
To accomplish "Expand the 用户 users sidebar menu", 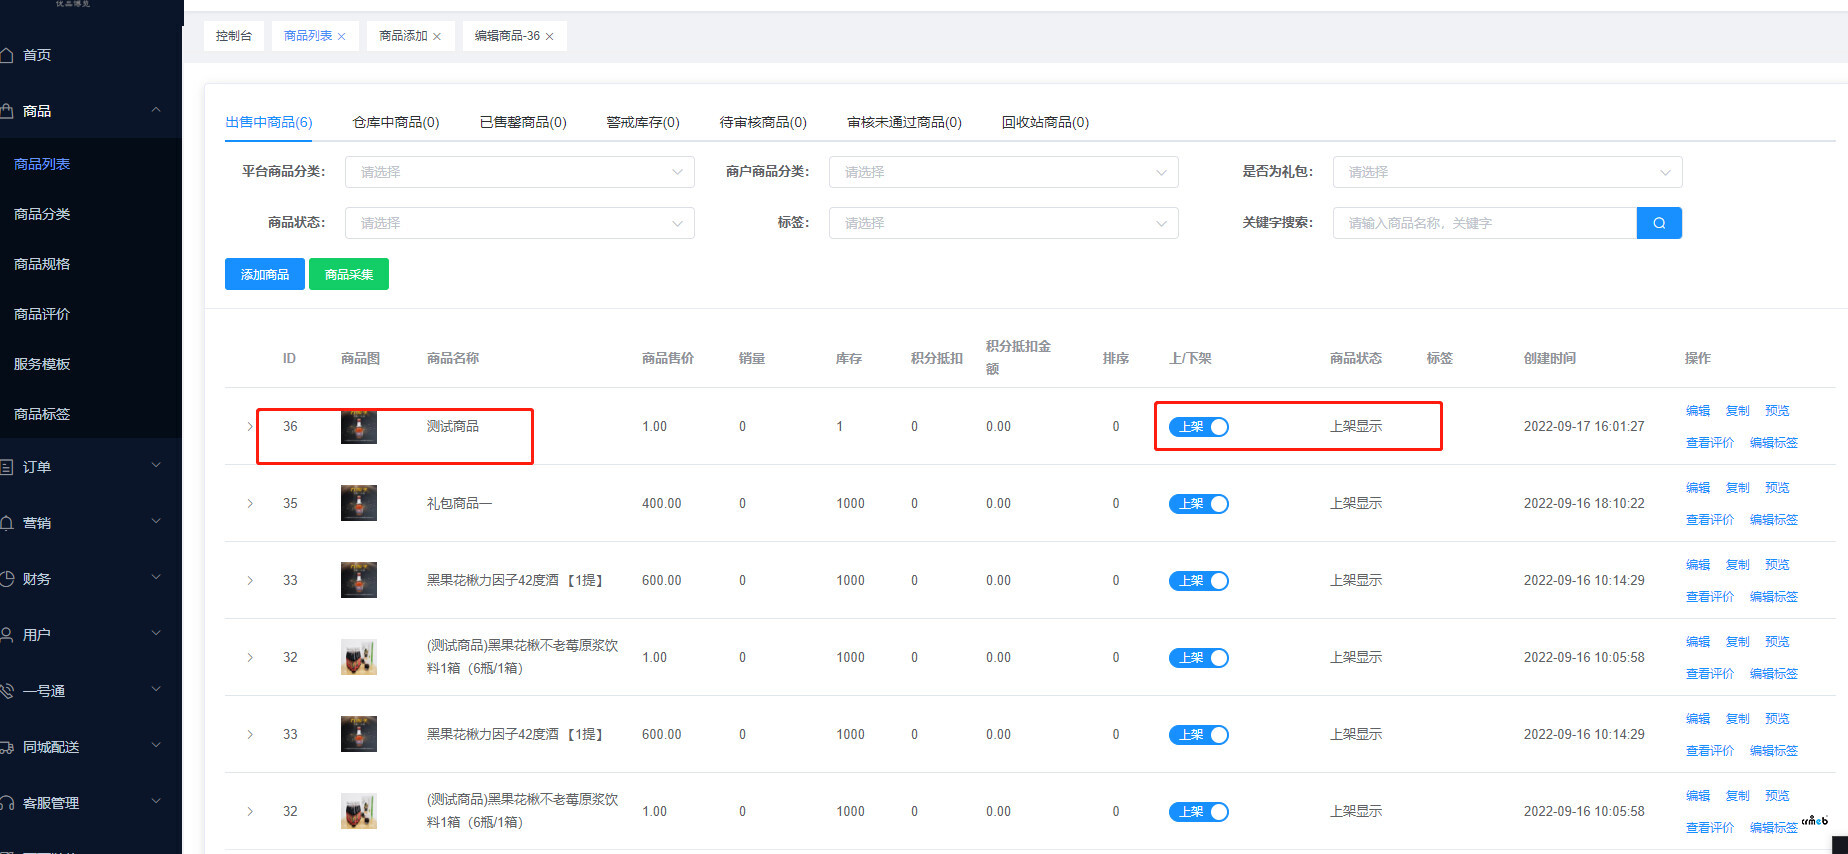I will 80,635.
